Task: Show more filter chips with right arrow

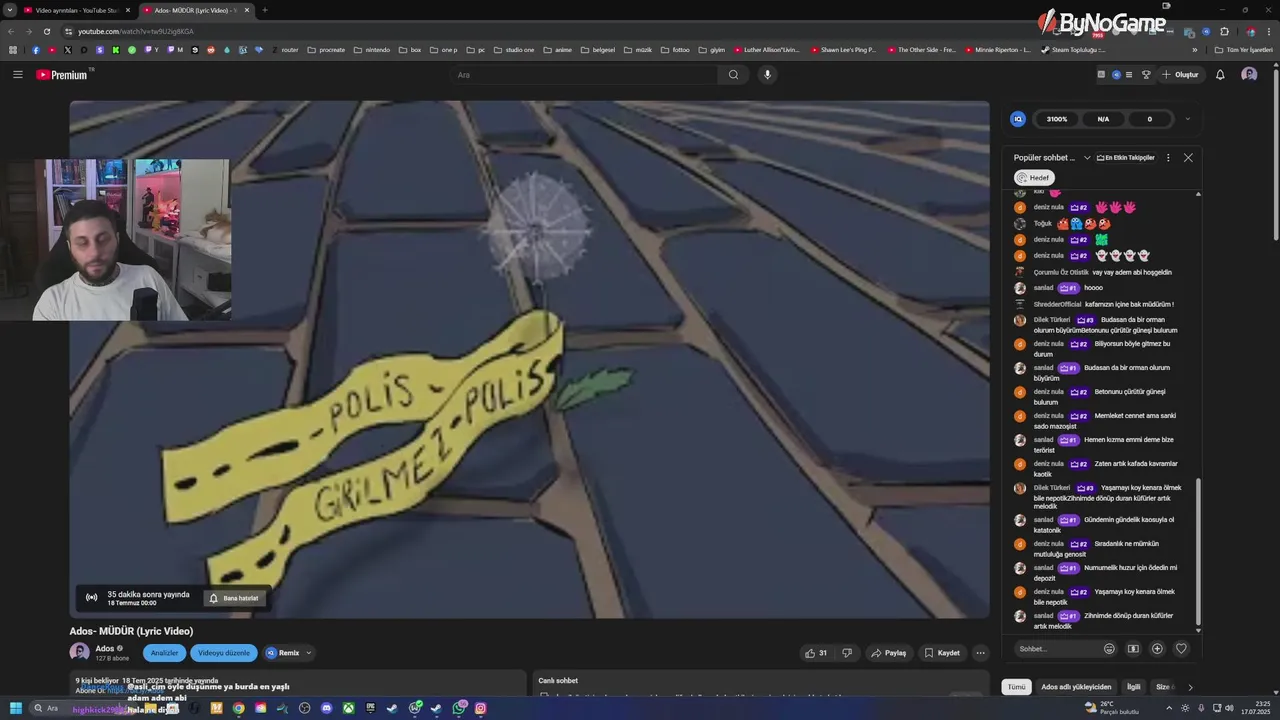Action: point(1190,687)
